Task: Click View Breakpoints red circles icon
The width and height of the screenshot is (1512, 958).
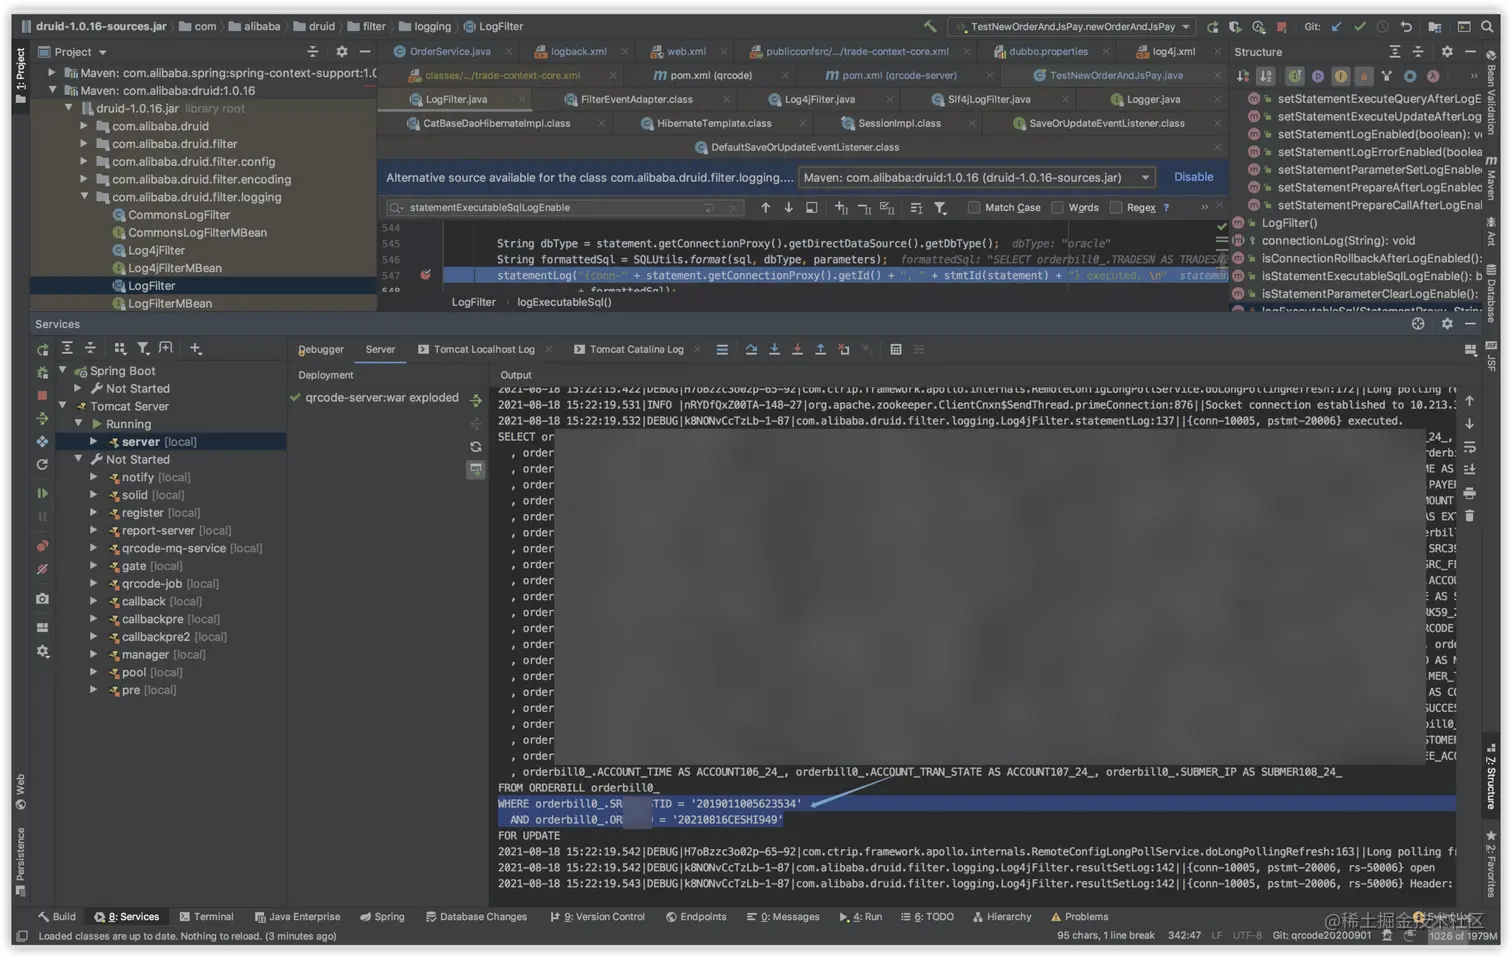Action: (42, 546)
